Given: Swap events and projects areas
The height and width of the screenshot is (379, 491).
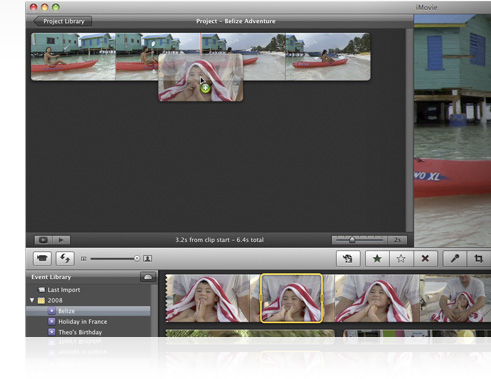Looking at the screenshot, I should pyautogui.click(x=65, y=258).
